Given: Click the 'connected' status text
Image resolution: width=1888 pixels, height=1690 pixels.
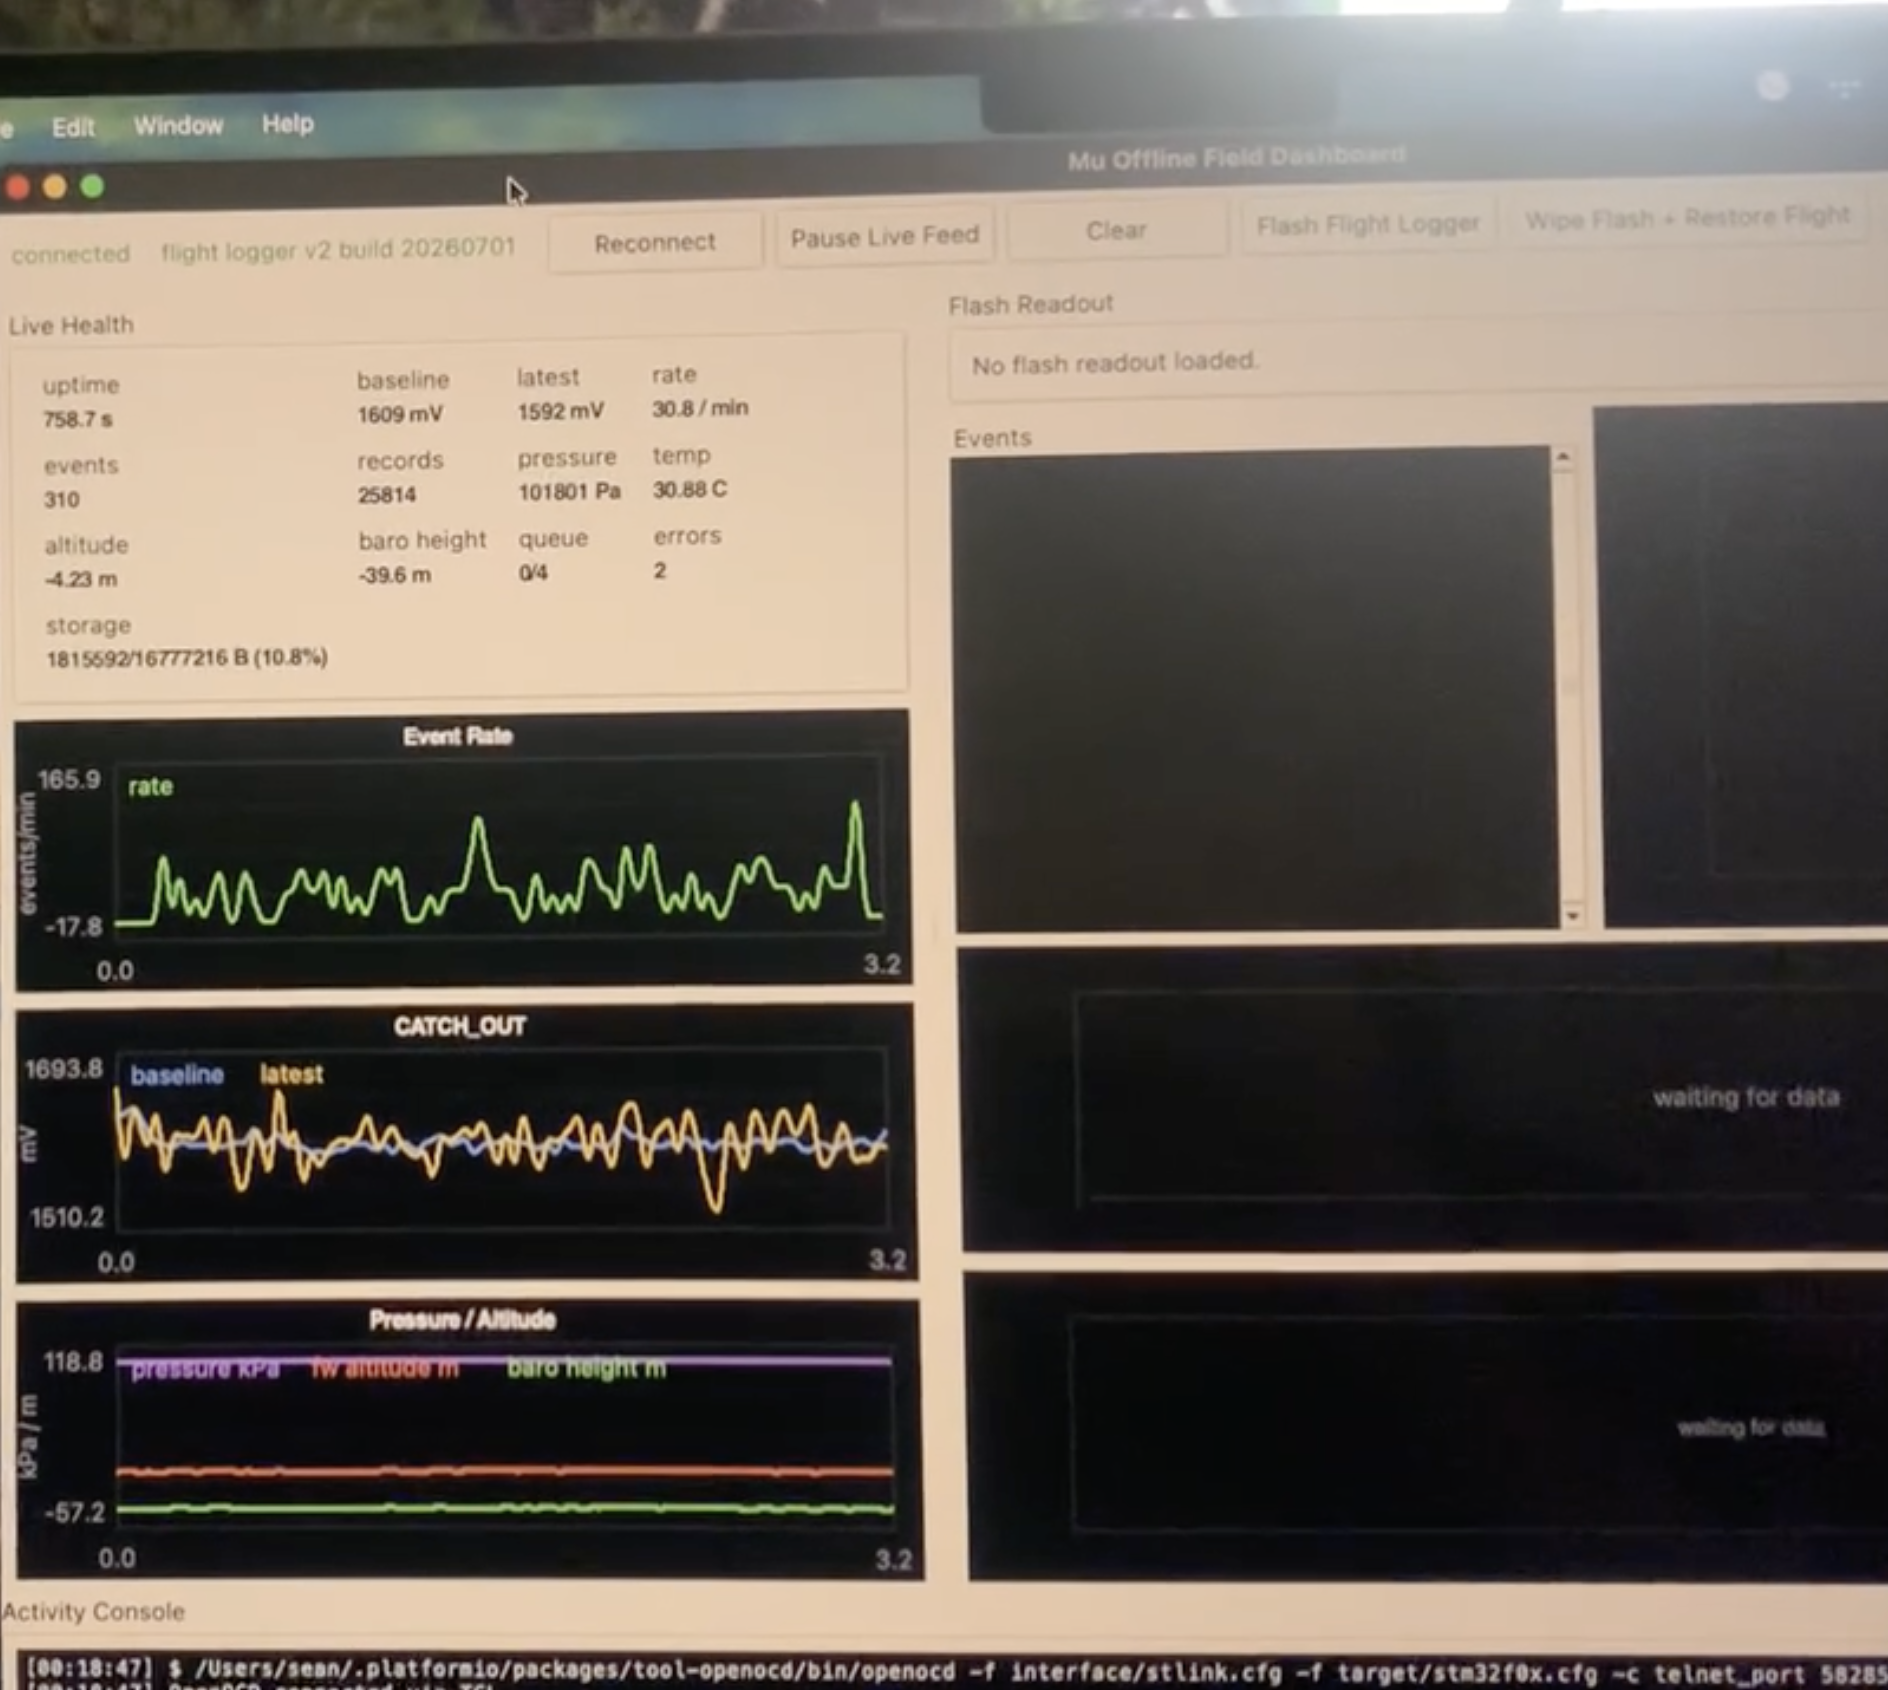Looking at the screenshot, I should click(x=71, y=254).
